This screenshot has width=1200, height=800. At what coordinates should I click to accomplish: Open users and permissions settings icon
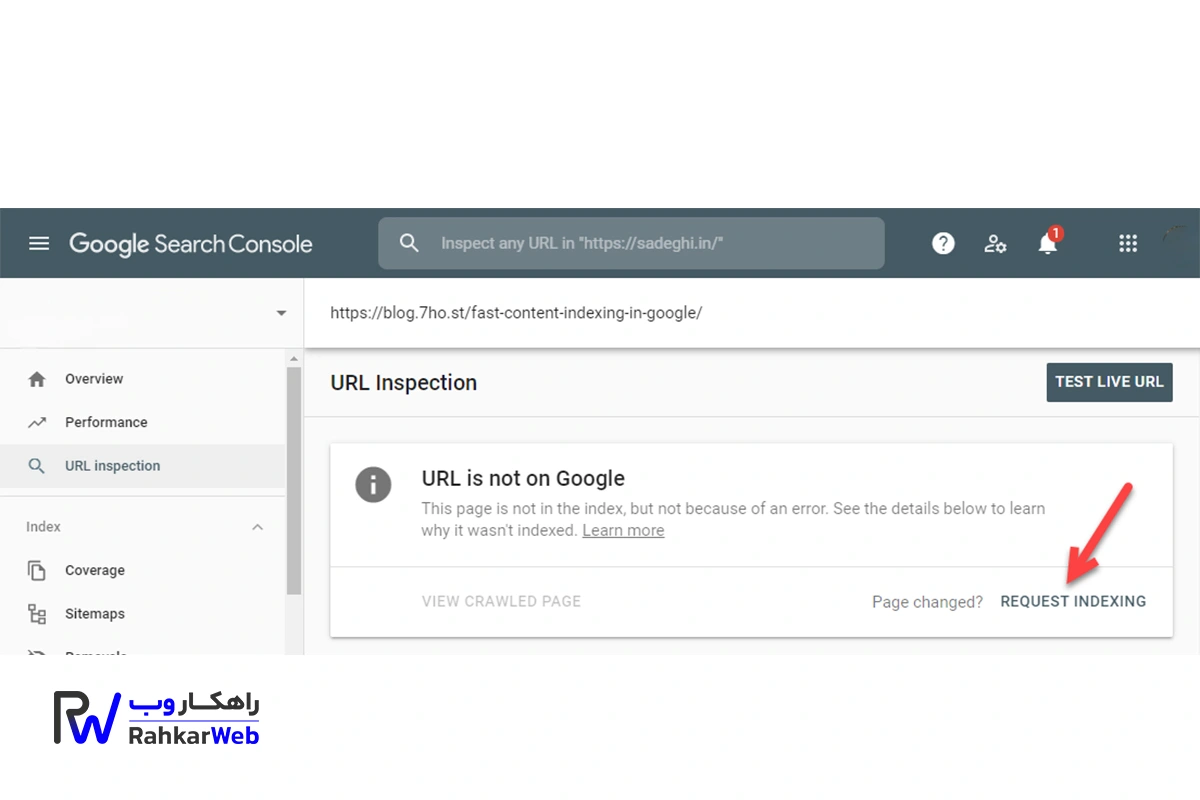[x=995, y=243]
